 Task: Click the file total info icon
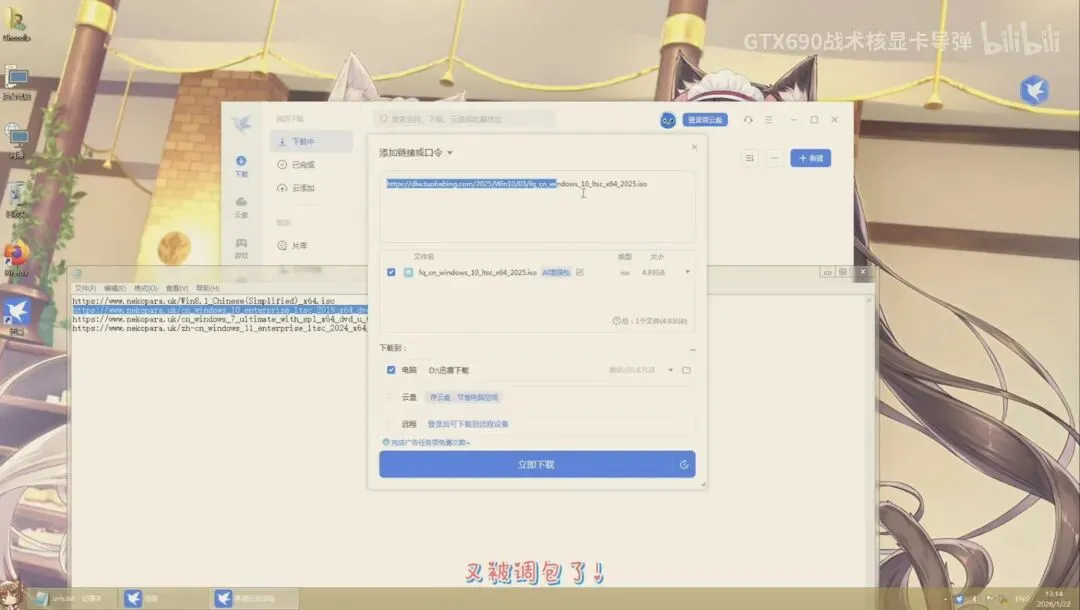616,321
